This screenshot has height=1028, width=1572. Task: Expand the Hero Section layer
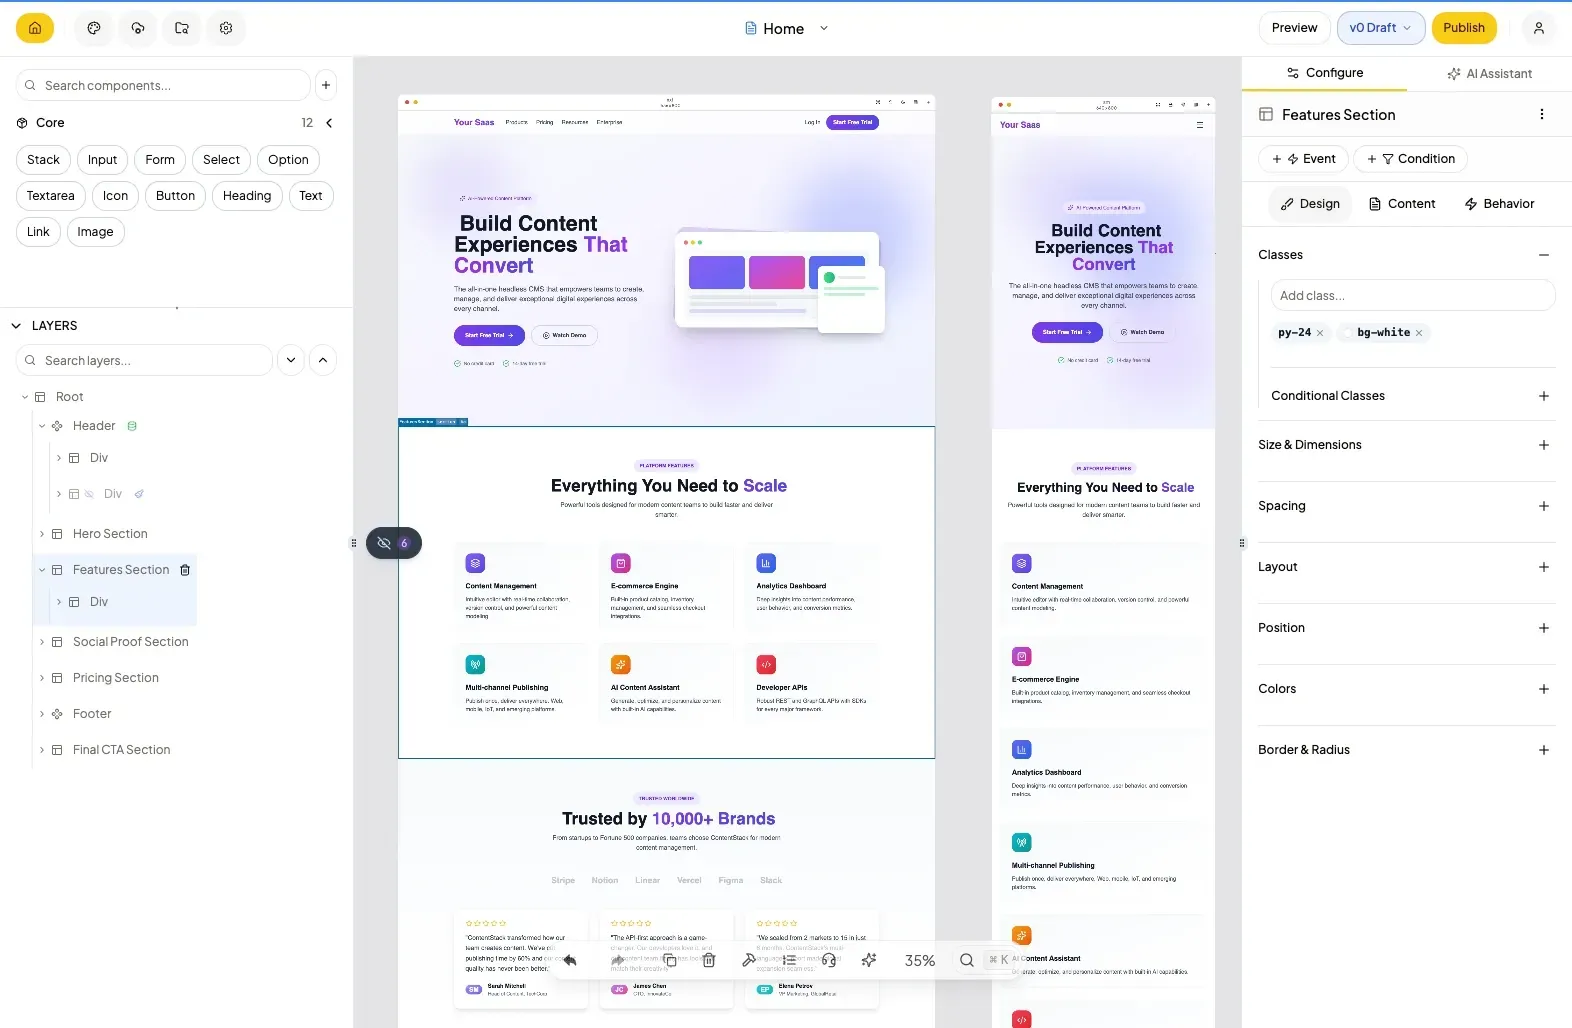pos(42,534)
